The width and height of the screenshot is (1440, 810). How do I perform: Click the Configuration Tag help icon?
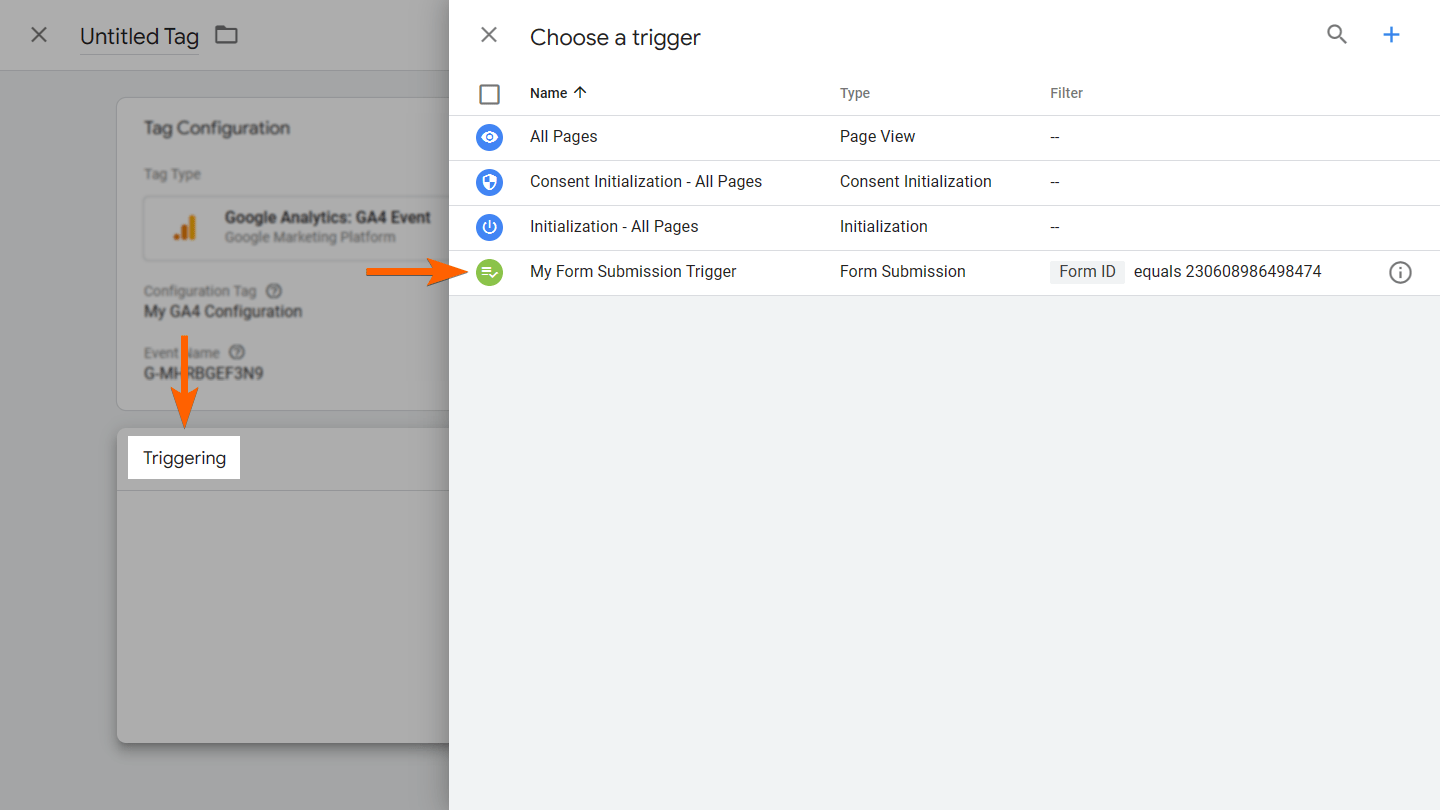pyautogui.click(x=274, y=291)
